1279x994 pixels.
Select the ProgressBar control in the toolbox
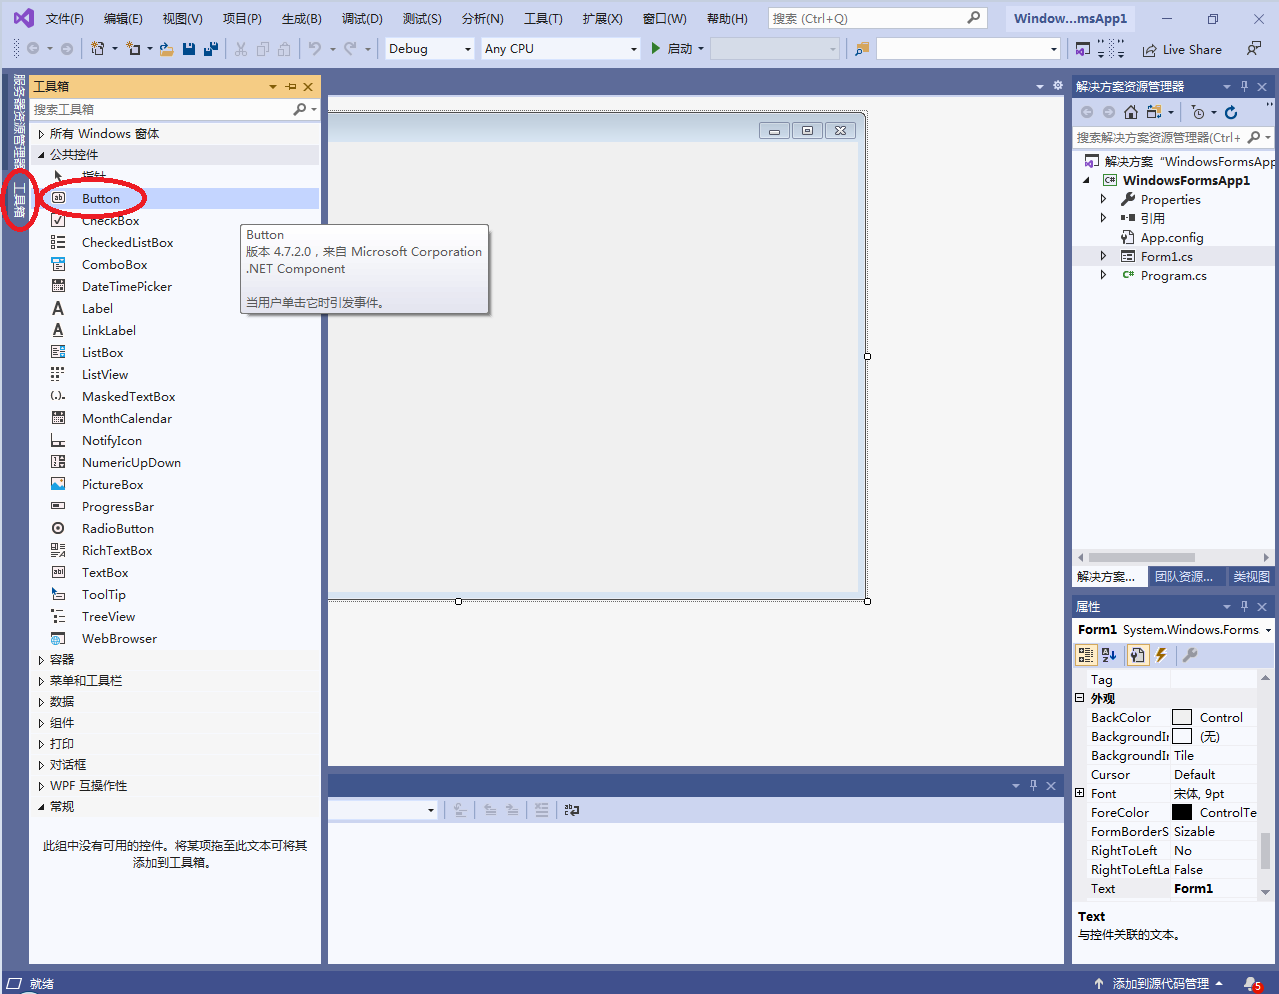(x=117, y=507)
